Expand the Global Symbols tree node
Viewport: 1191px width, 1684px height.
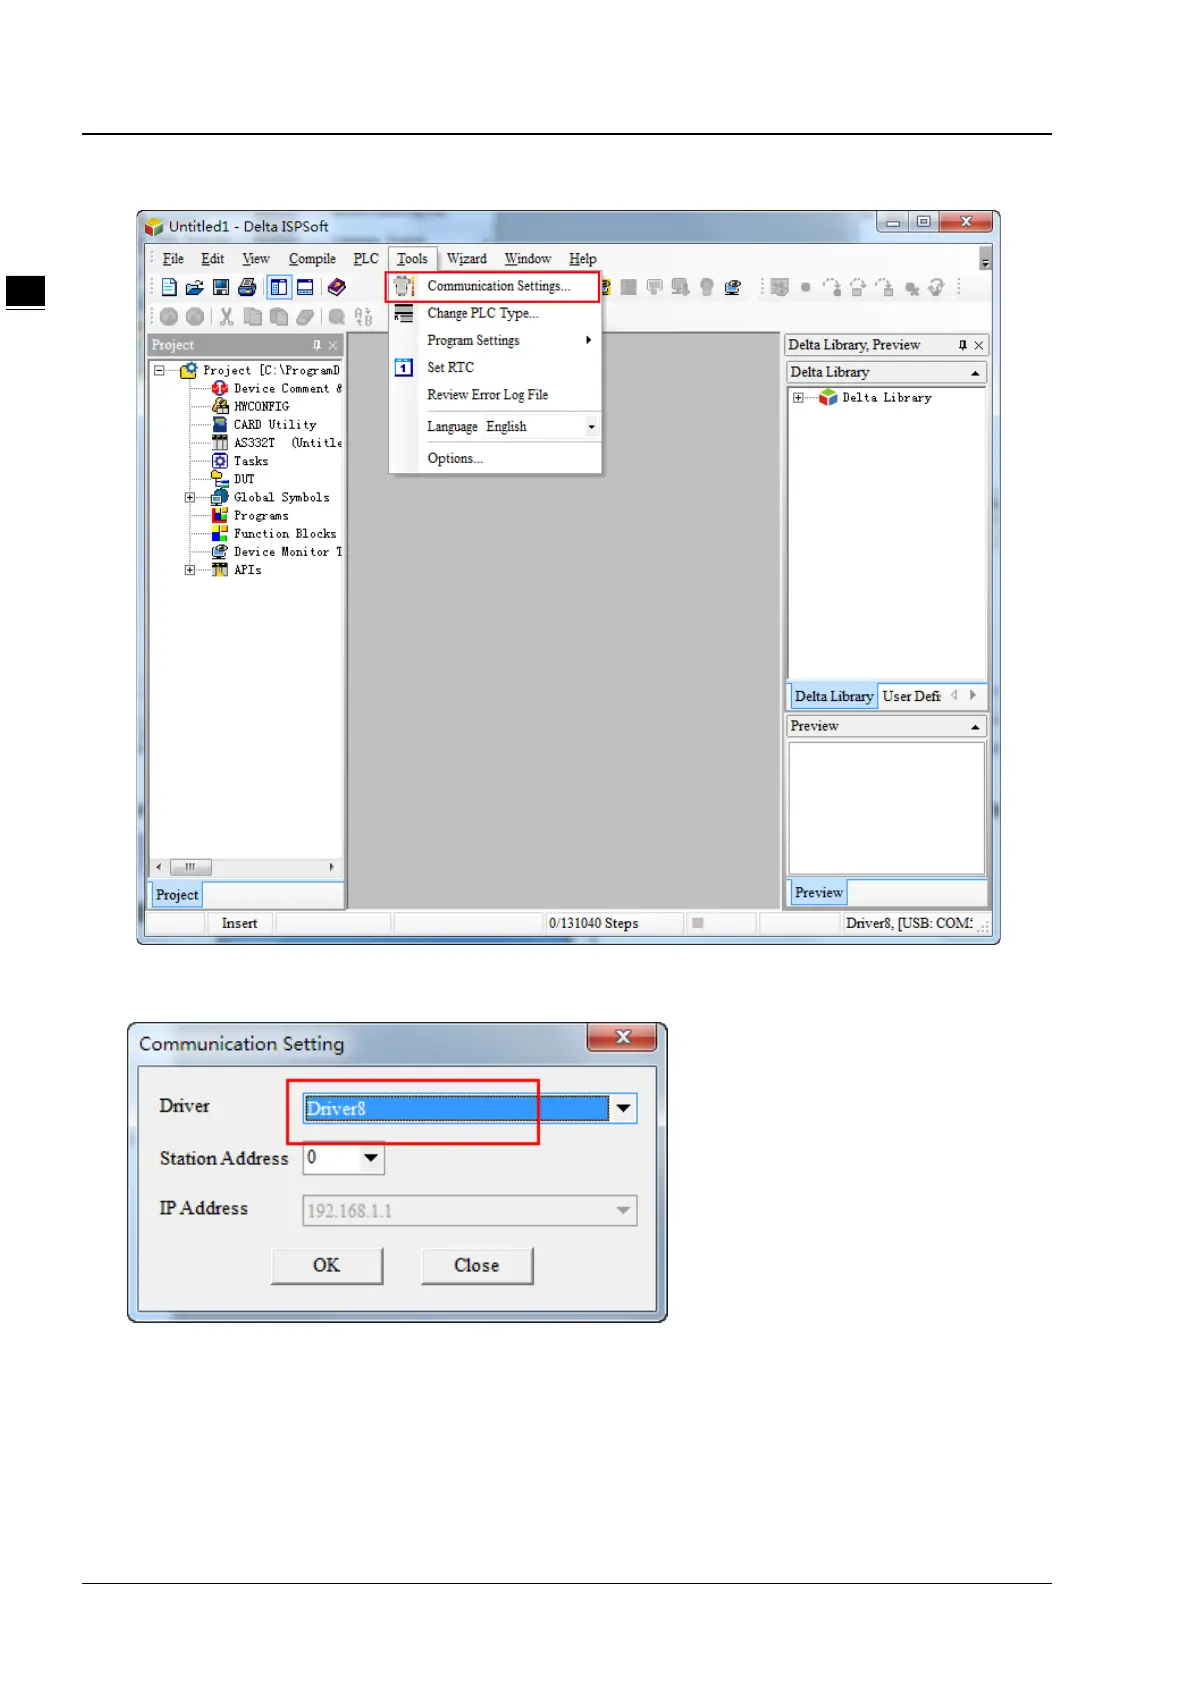tap(190, 497)
